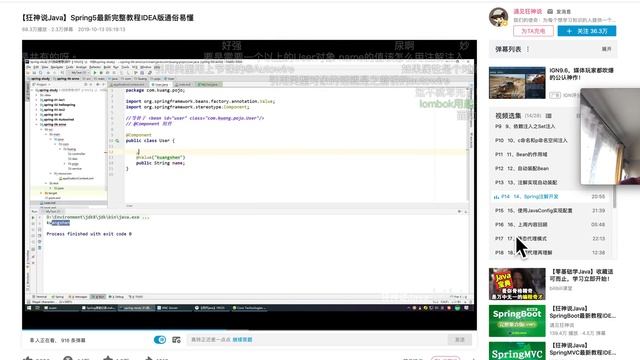Play episode P16 上周内容回顾
Viewport: 640px width, 360px height.
[x=550, y=224]
